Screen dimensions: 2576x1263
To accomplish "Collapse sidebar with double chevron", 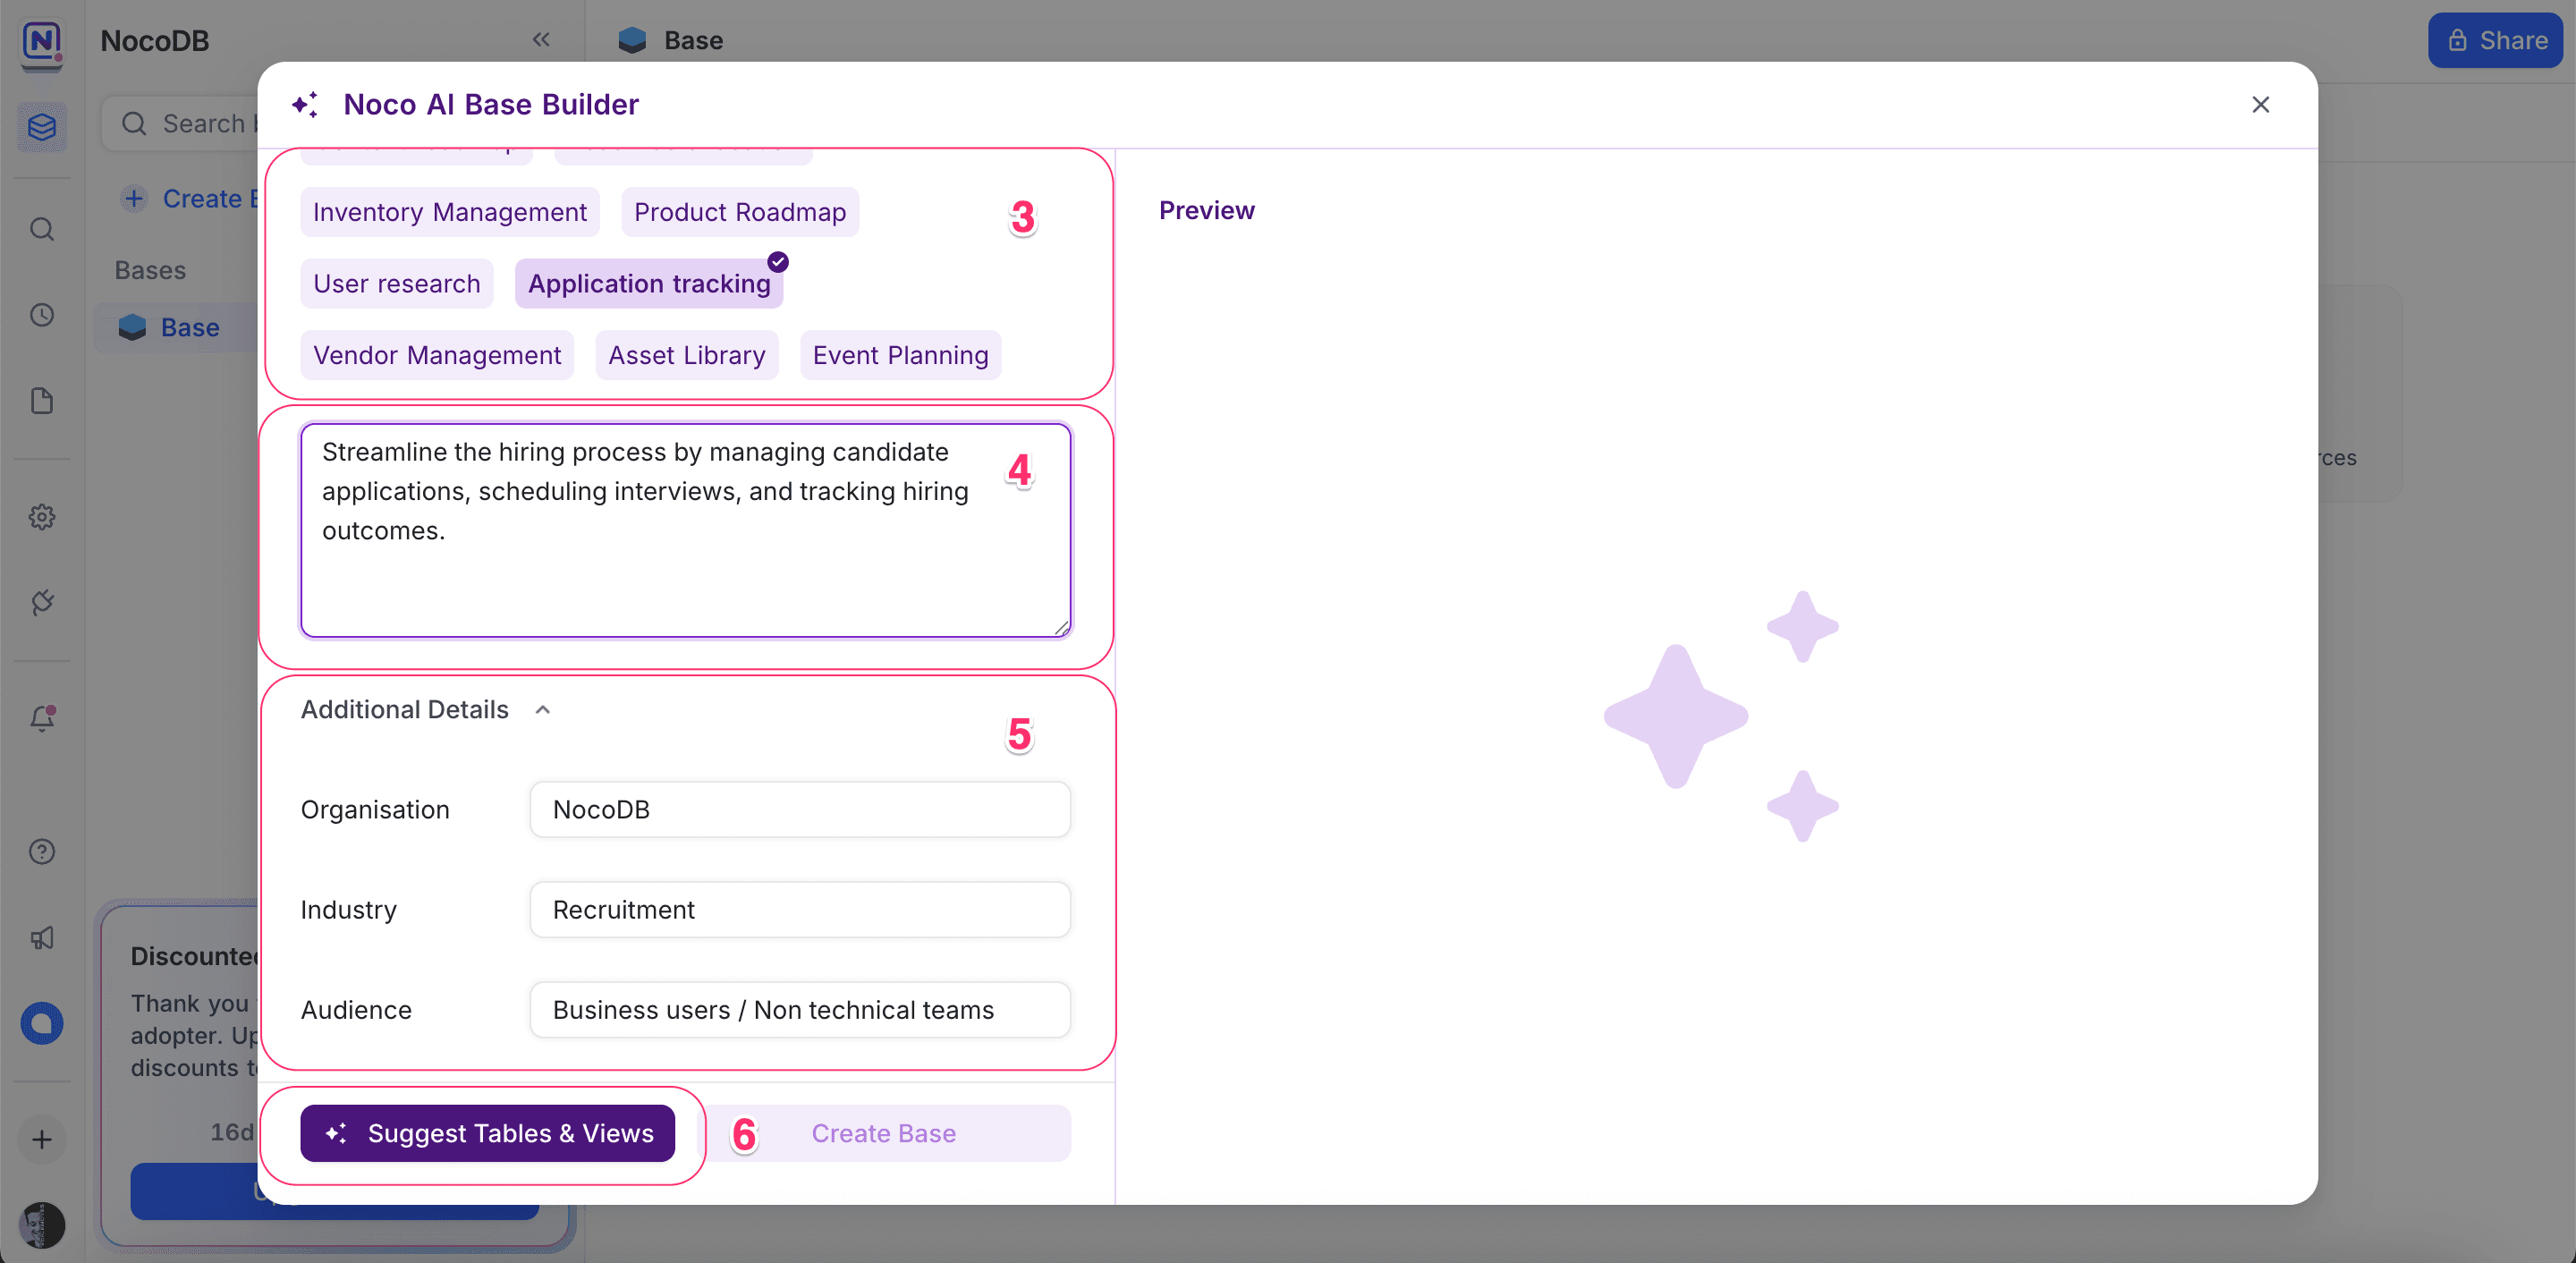I will [x=541, y=40].
